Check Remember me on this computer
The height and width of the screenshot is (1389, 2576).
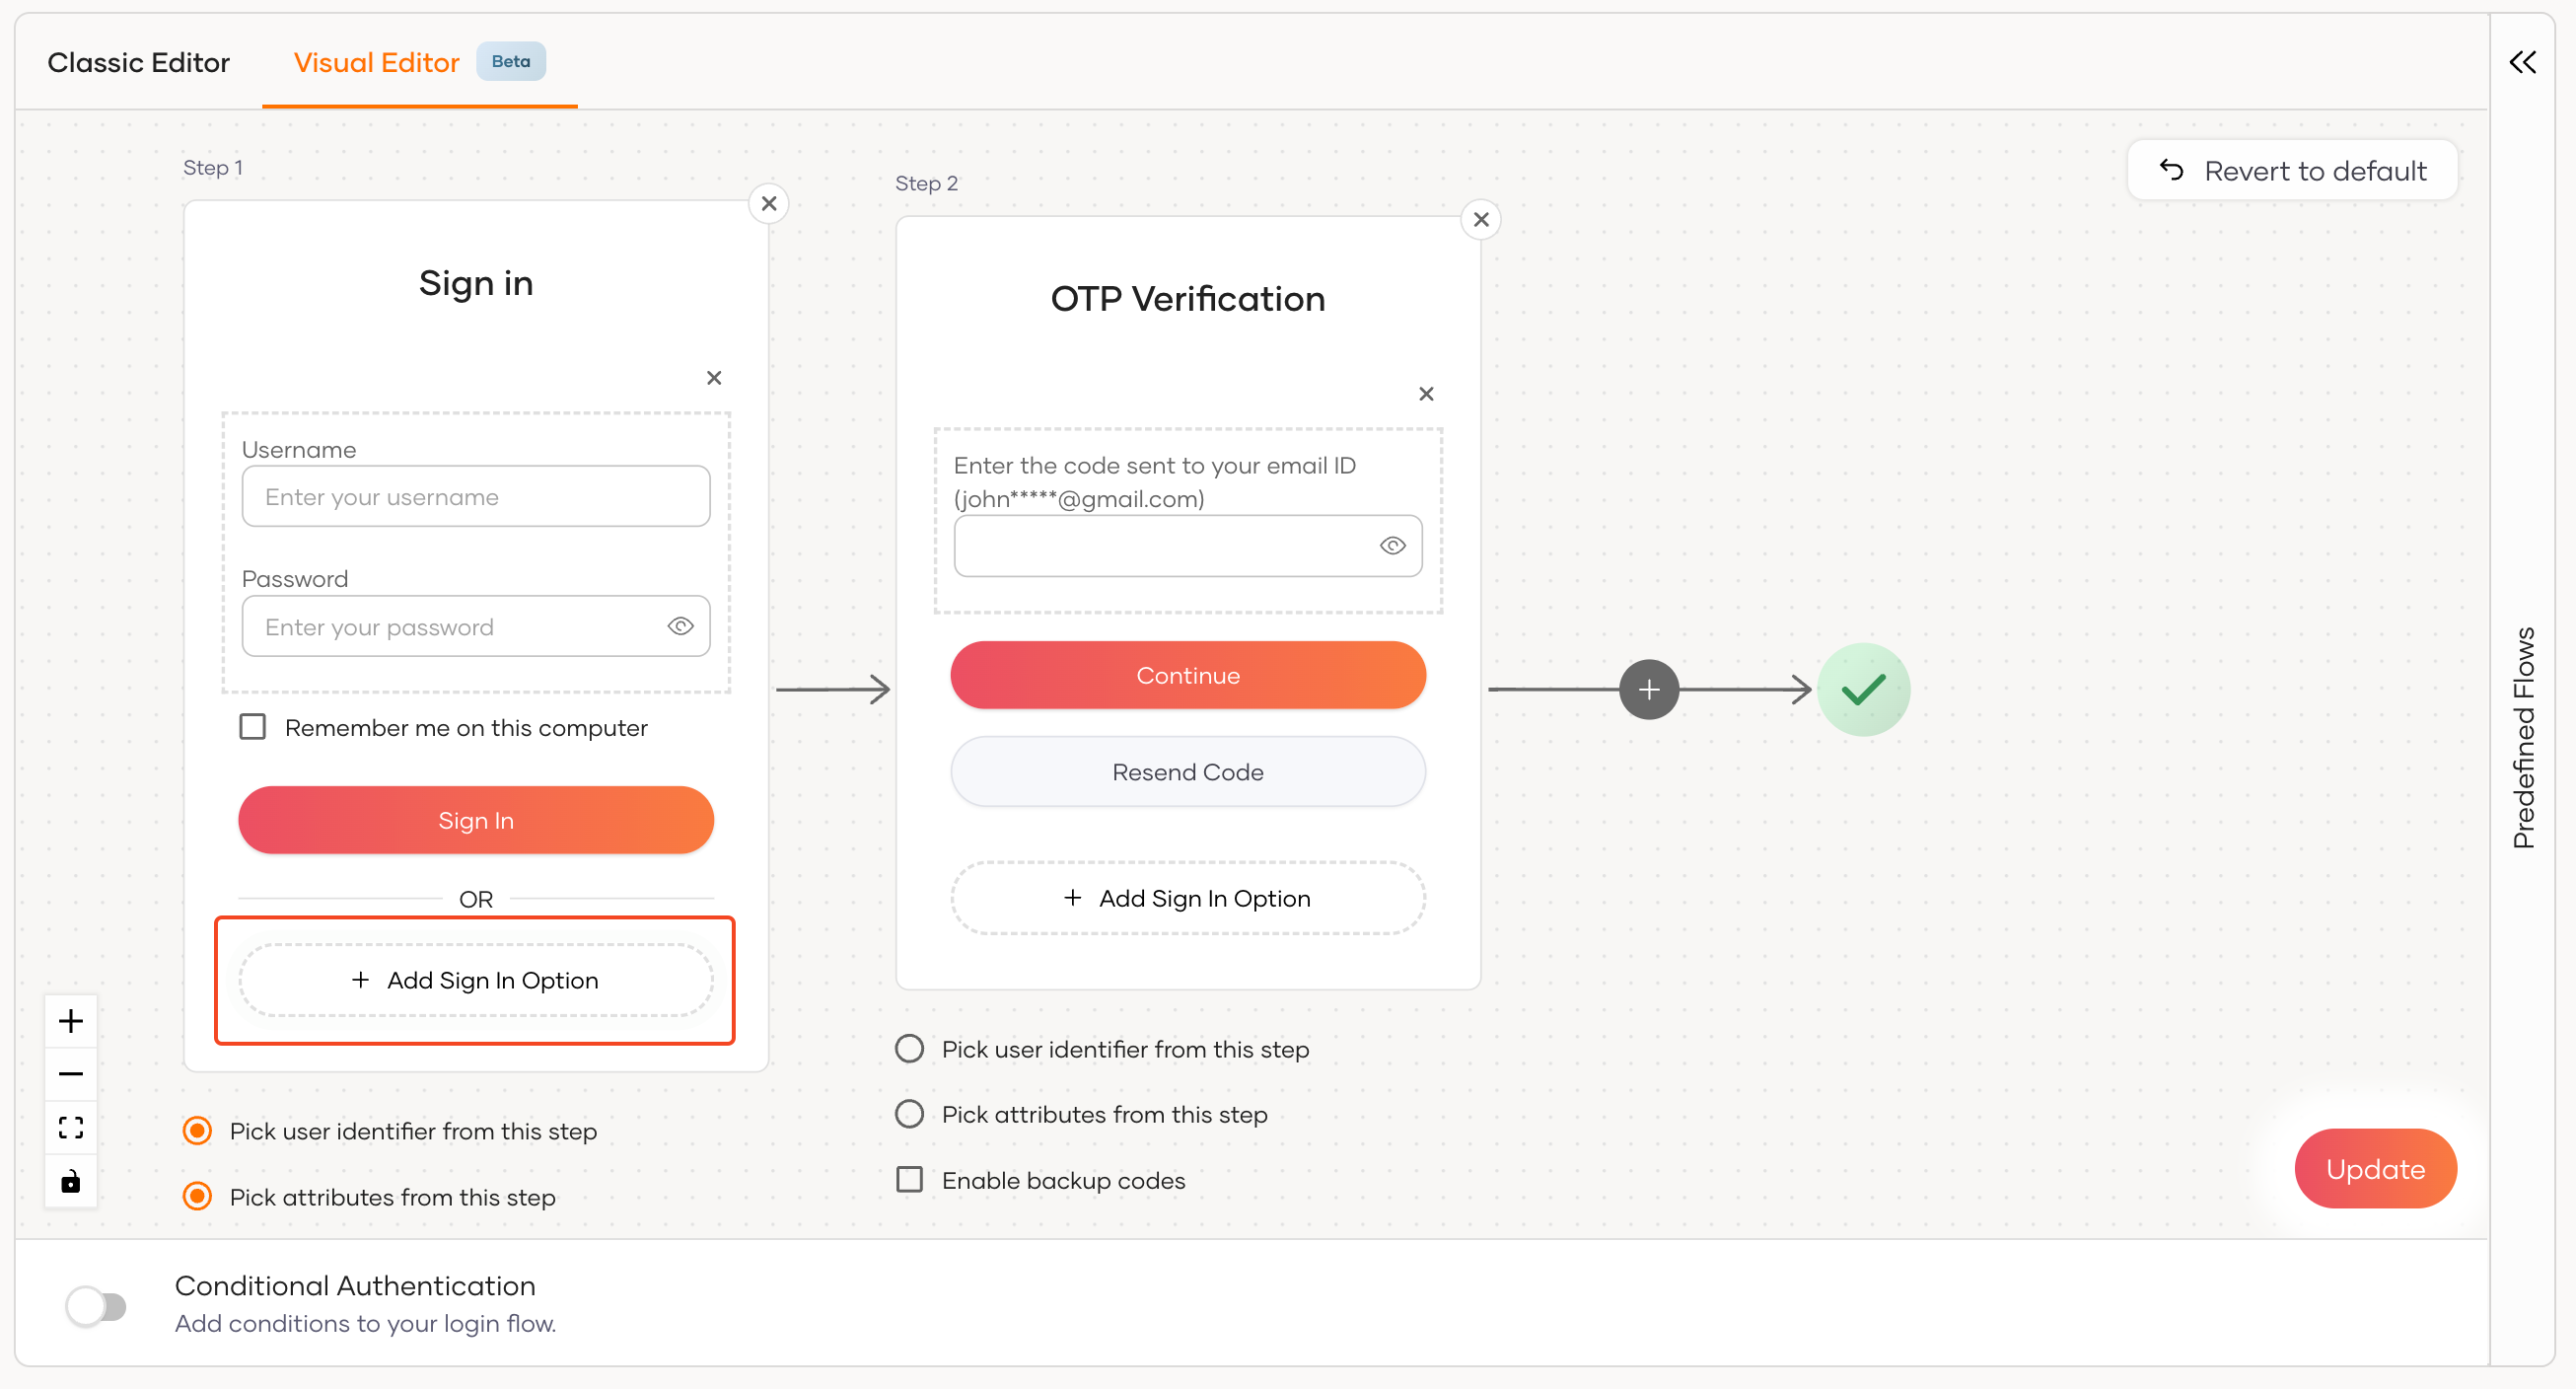[x=253, y=727]
